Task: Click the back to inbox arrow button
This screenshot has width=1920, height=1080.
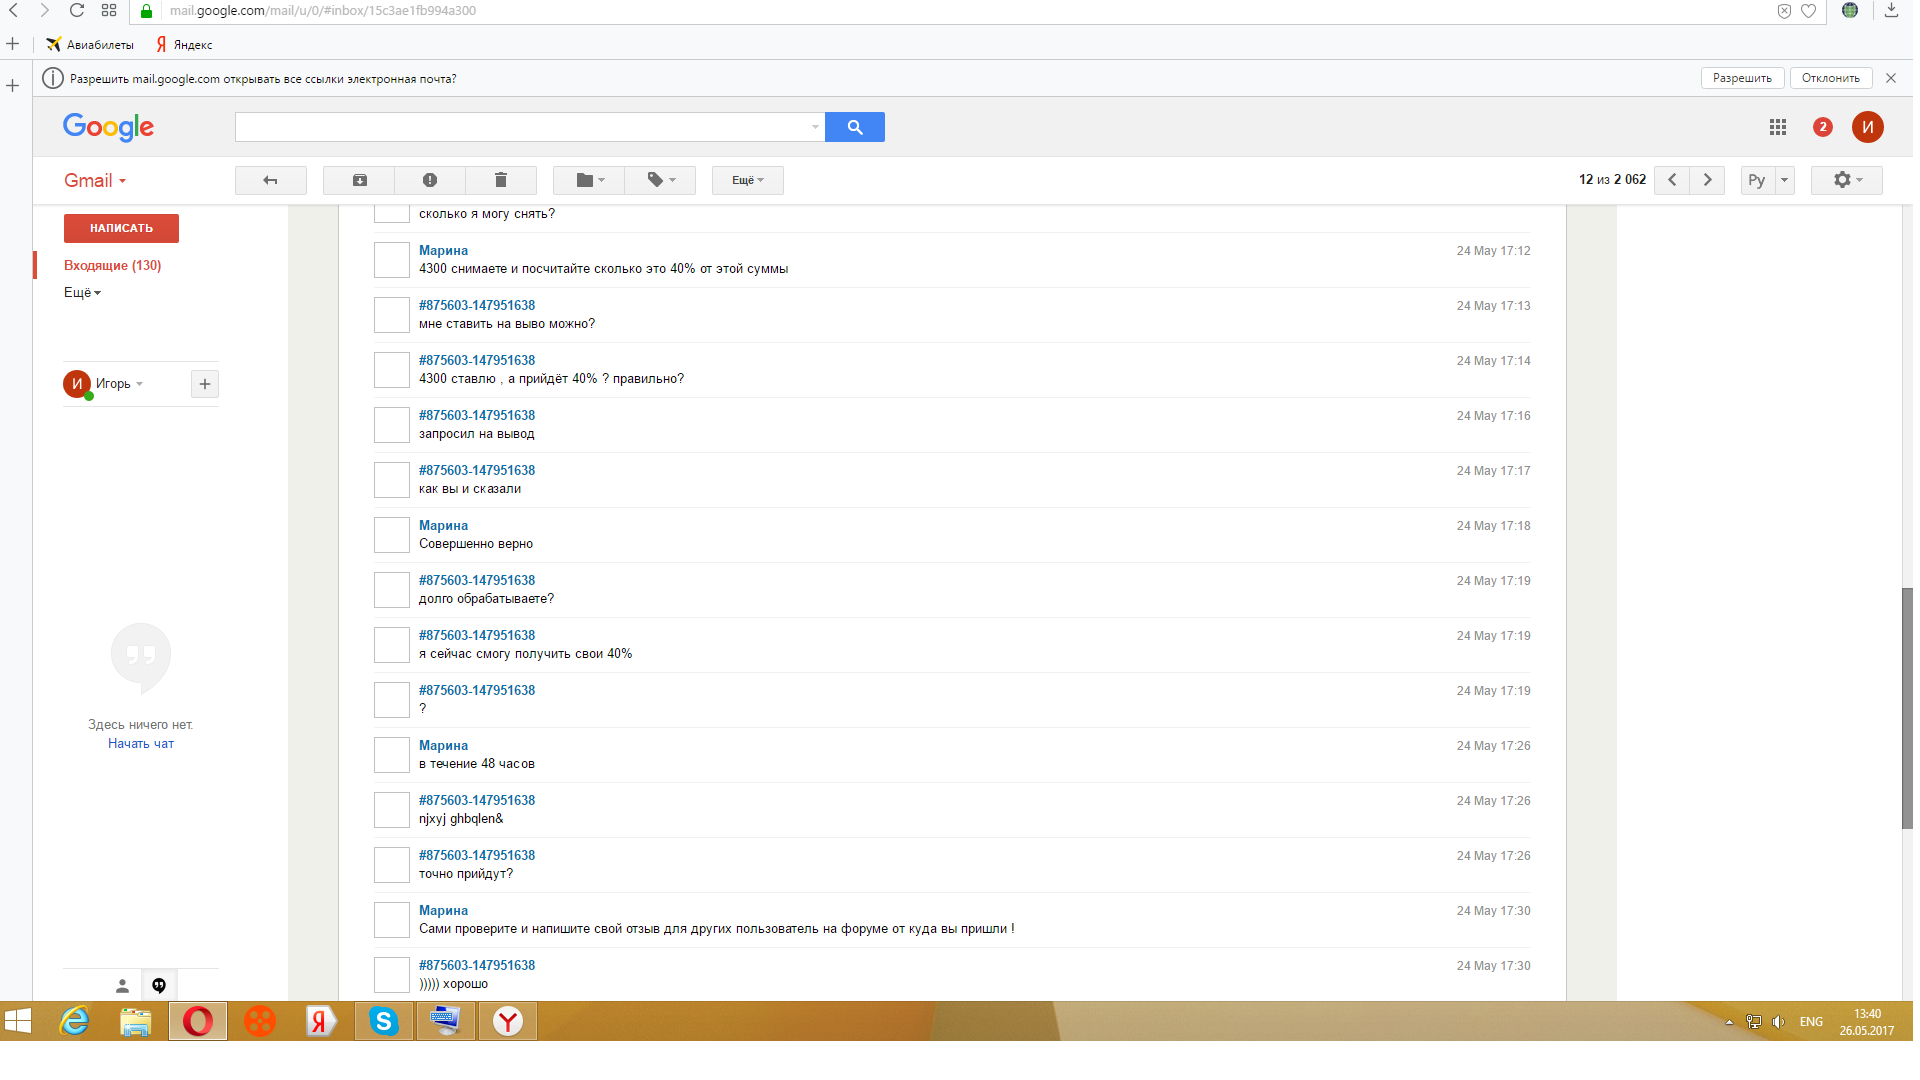Action: [x=270, y=180]
